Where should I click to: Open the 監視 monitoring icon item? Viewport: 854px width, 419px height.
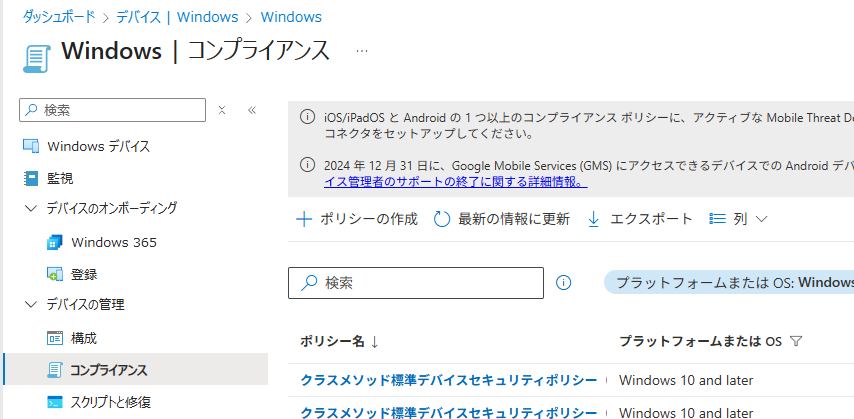30,178
